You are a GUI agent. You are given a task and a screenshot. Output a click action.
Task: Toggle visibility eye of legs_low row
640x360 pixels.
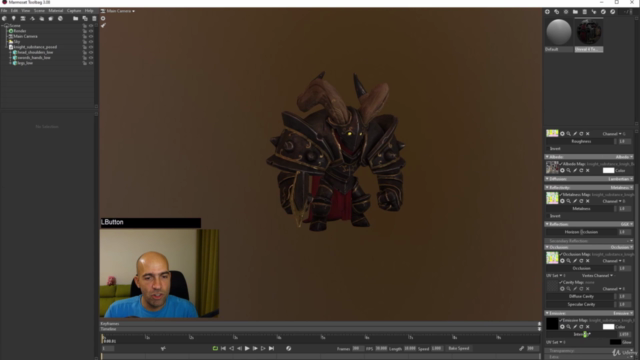[x=91, y=63]
